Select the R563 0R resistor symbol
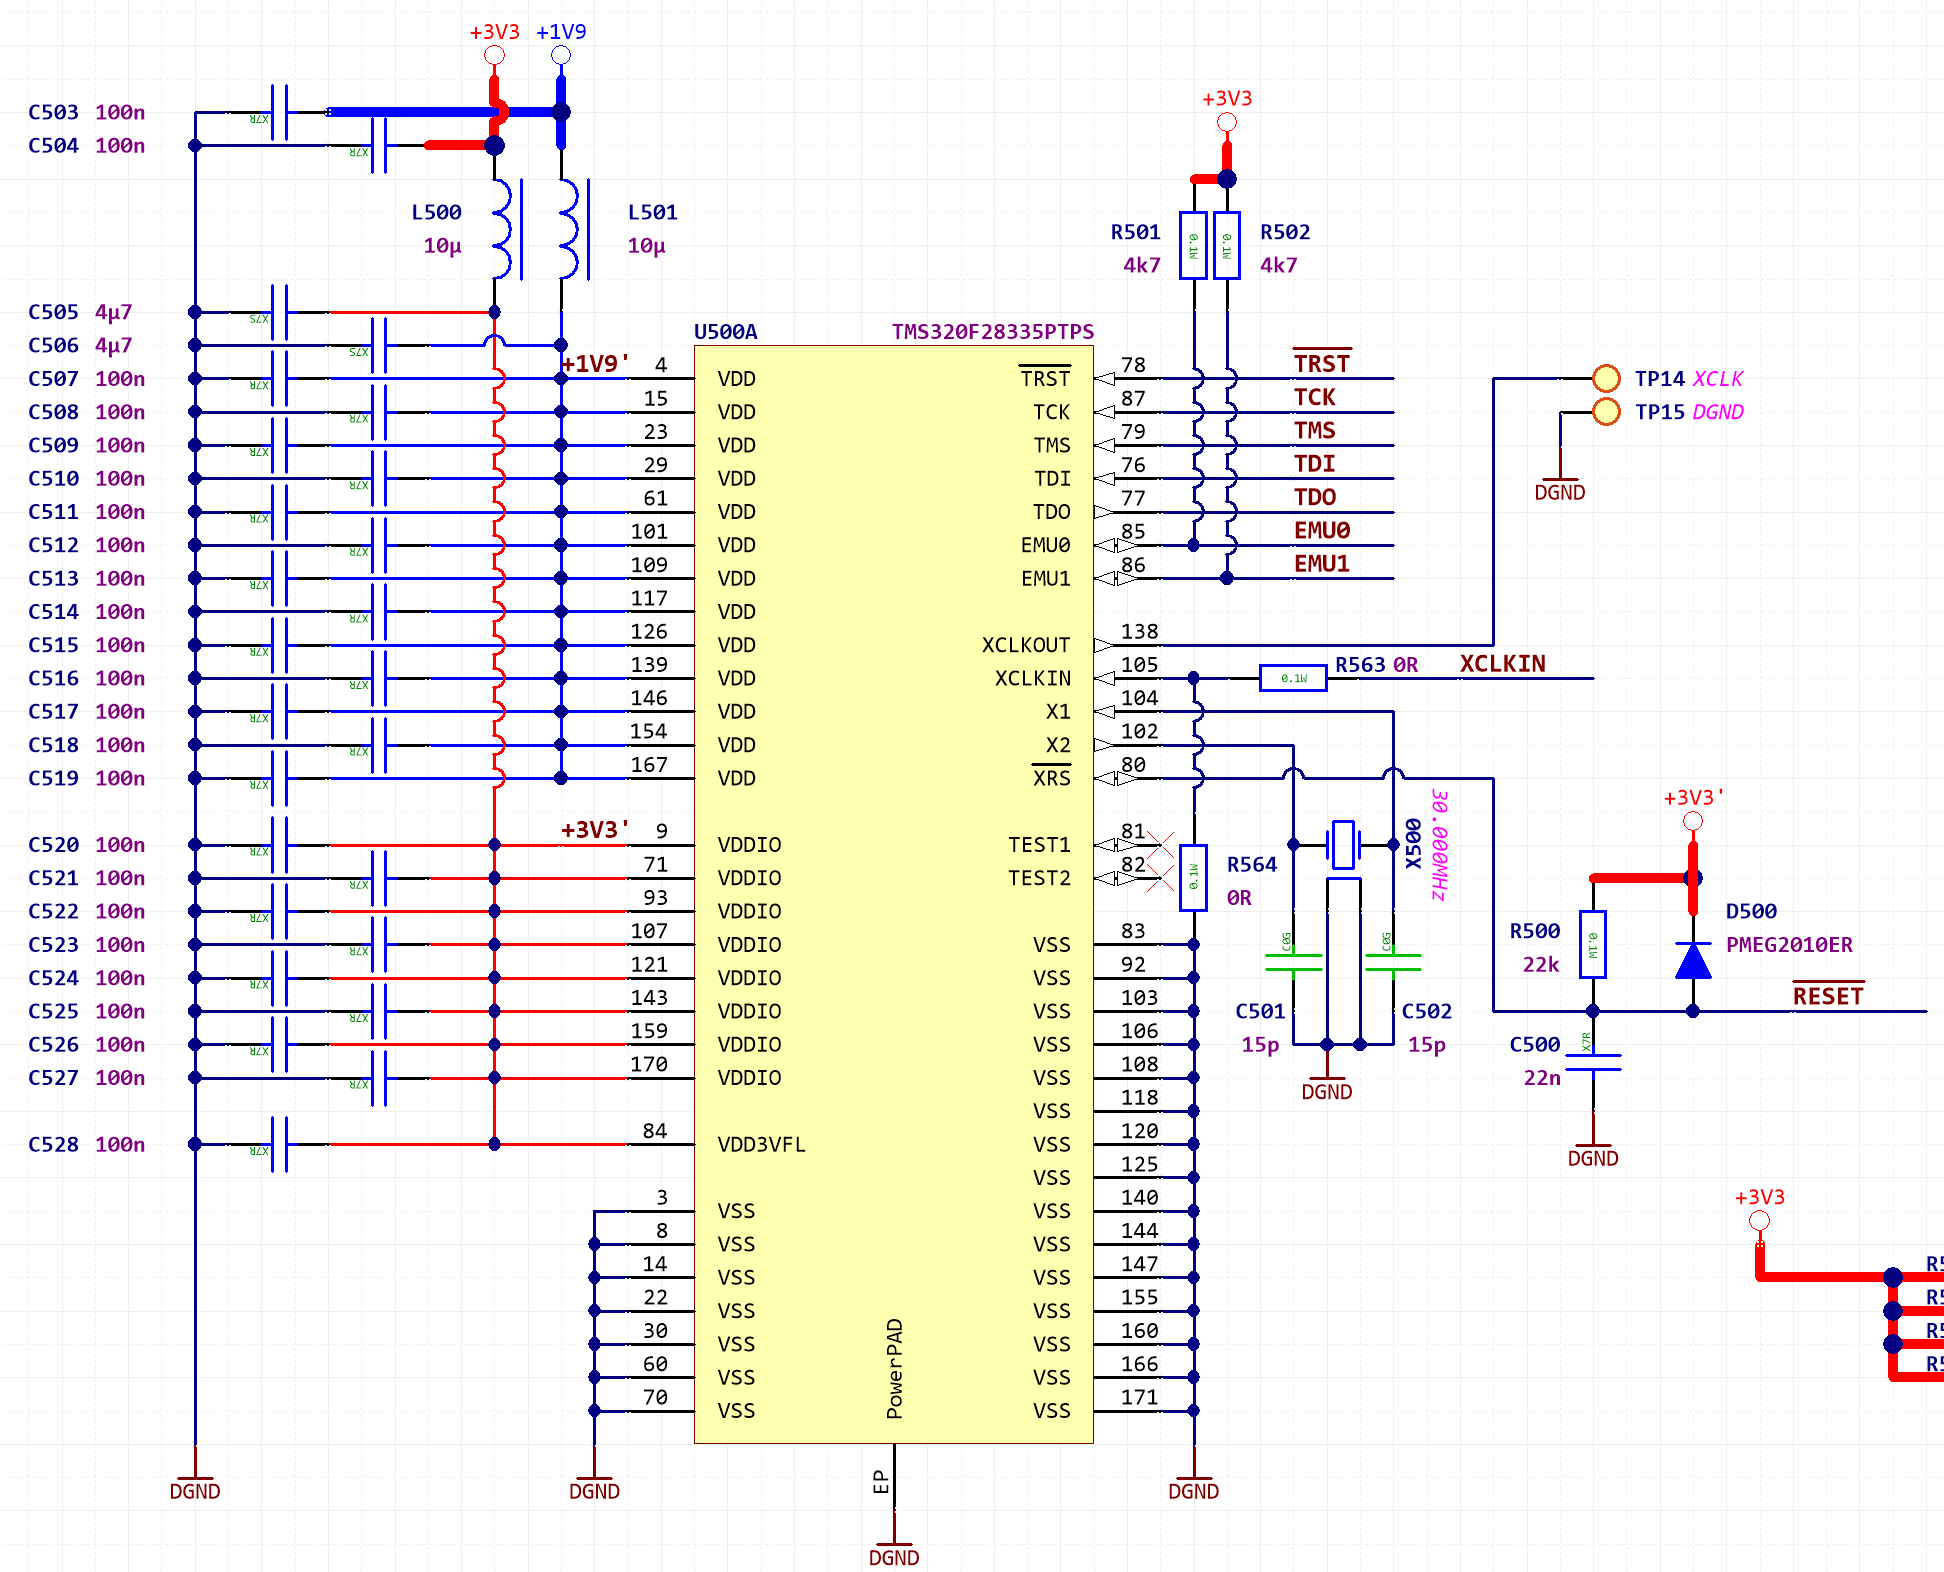Screen dimensions: 1944x1572 1293,678
